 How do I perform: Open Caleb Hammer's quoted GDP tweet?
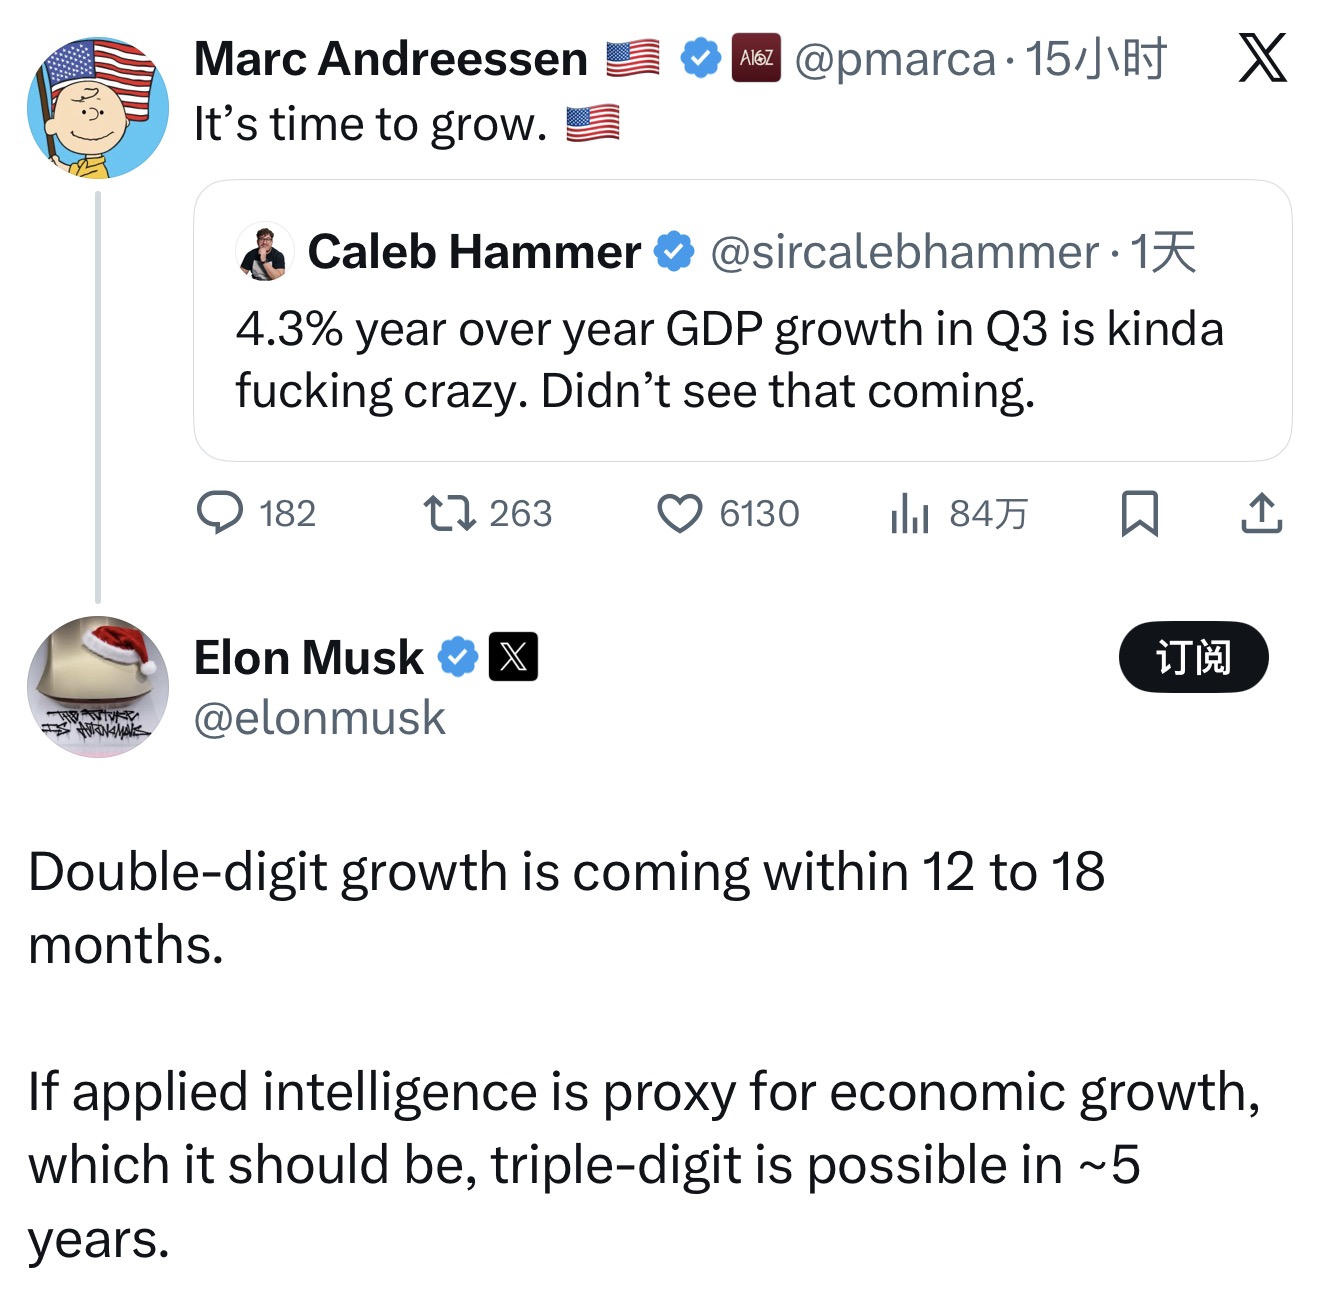730,360
